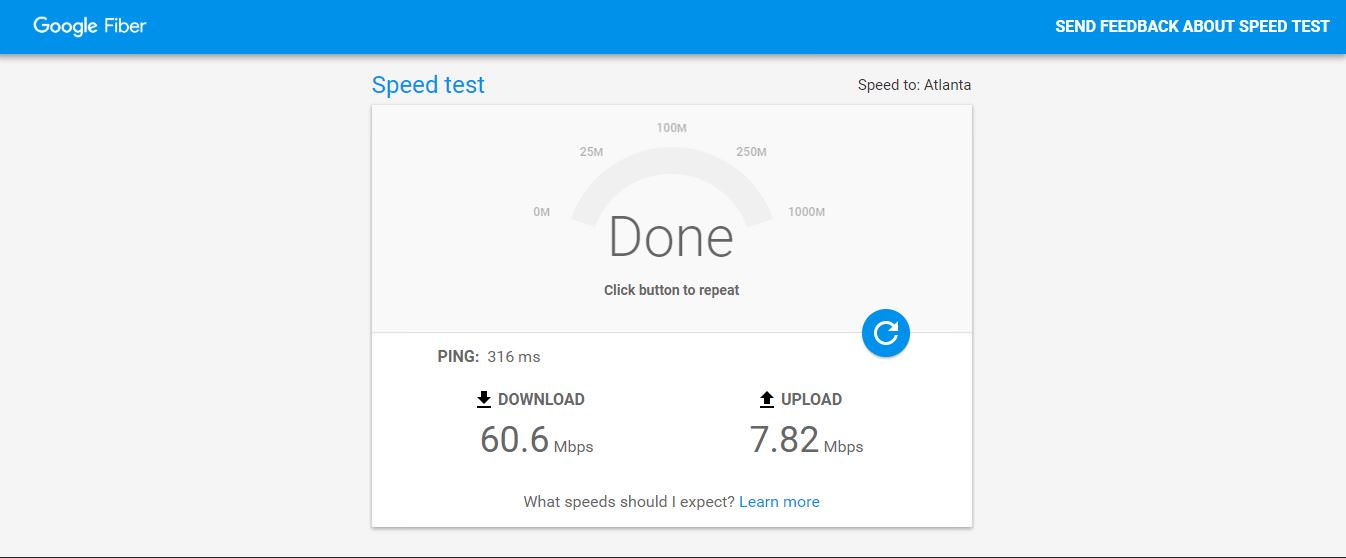Select the 100M gauge marker
The height and width of the screenshot is (558, 1346).
tap(671, 128)
